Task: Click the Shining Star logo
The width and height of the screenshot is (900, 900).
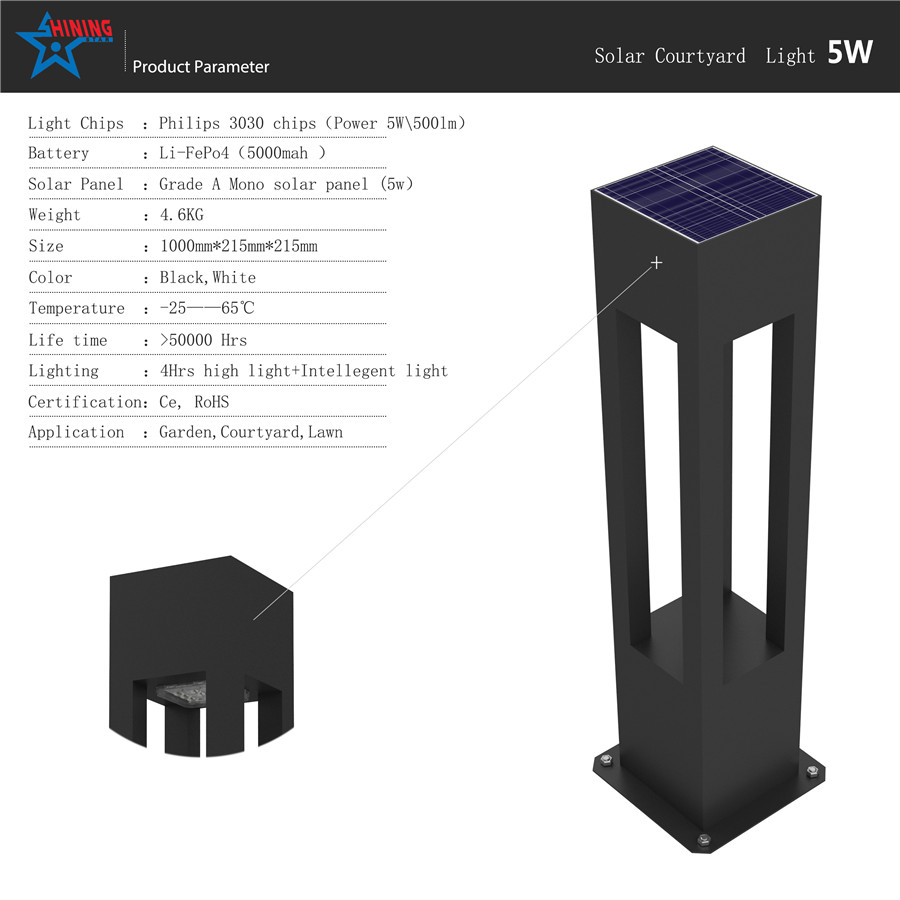Action: (64, 45)
